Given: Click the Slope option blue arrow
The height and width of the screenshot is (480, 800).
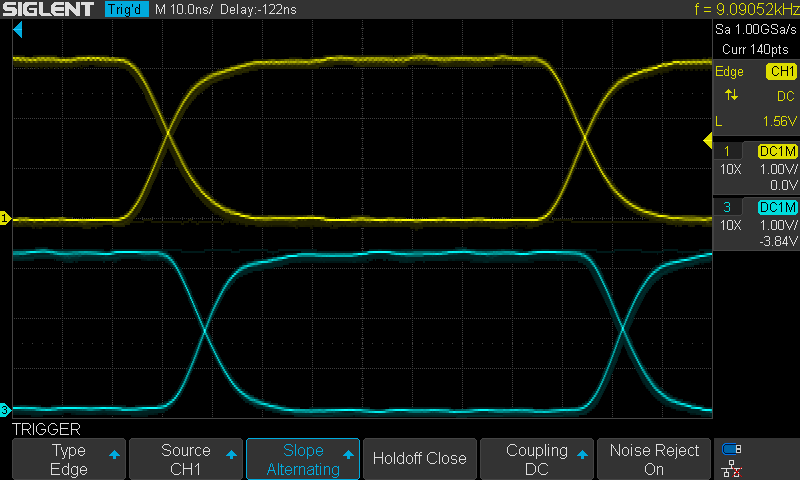Looking at the screenshot, I should [348, 454].
